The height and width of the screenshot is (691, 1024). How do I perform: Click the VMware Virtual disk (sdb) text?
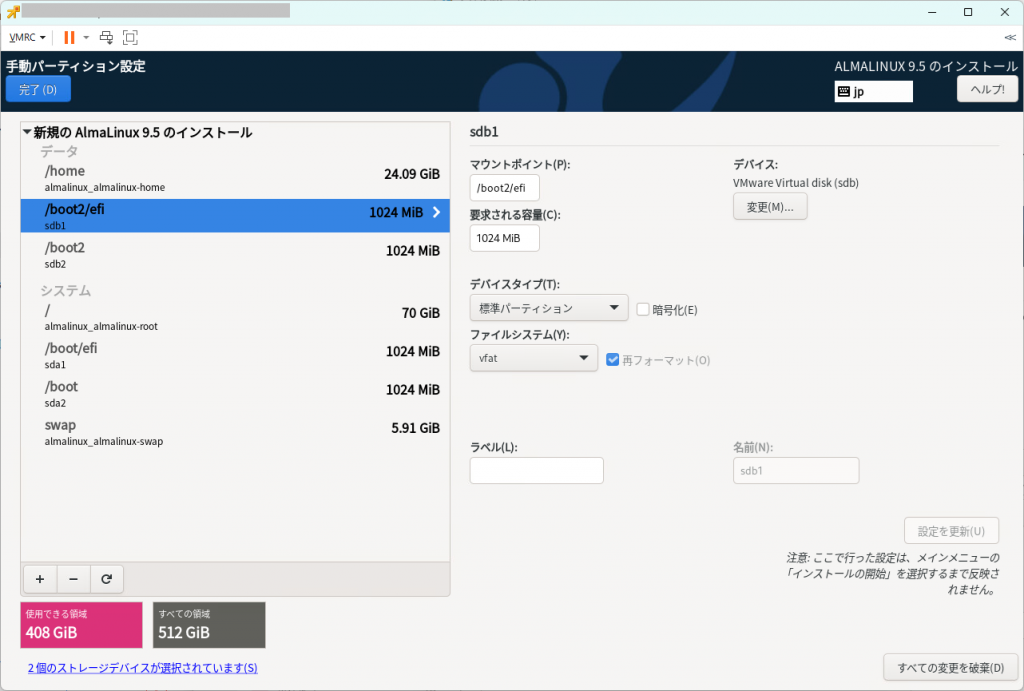point(795,183)
